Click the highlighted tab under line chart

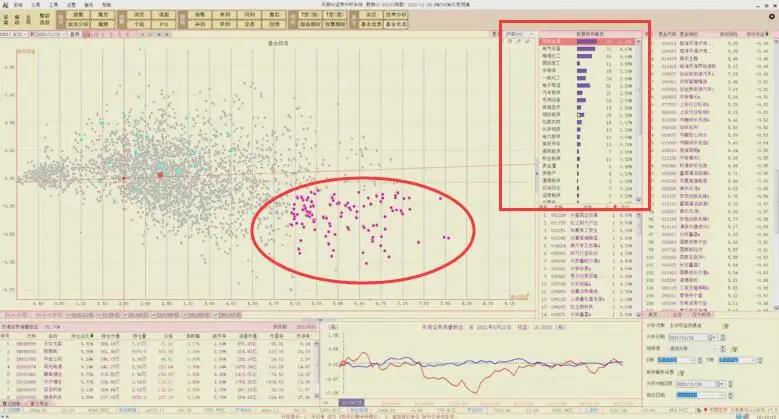(x=351, y=403)
